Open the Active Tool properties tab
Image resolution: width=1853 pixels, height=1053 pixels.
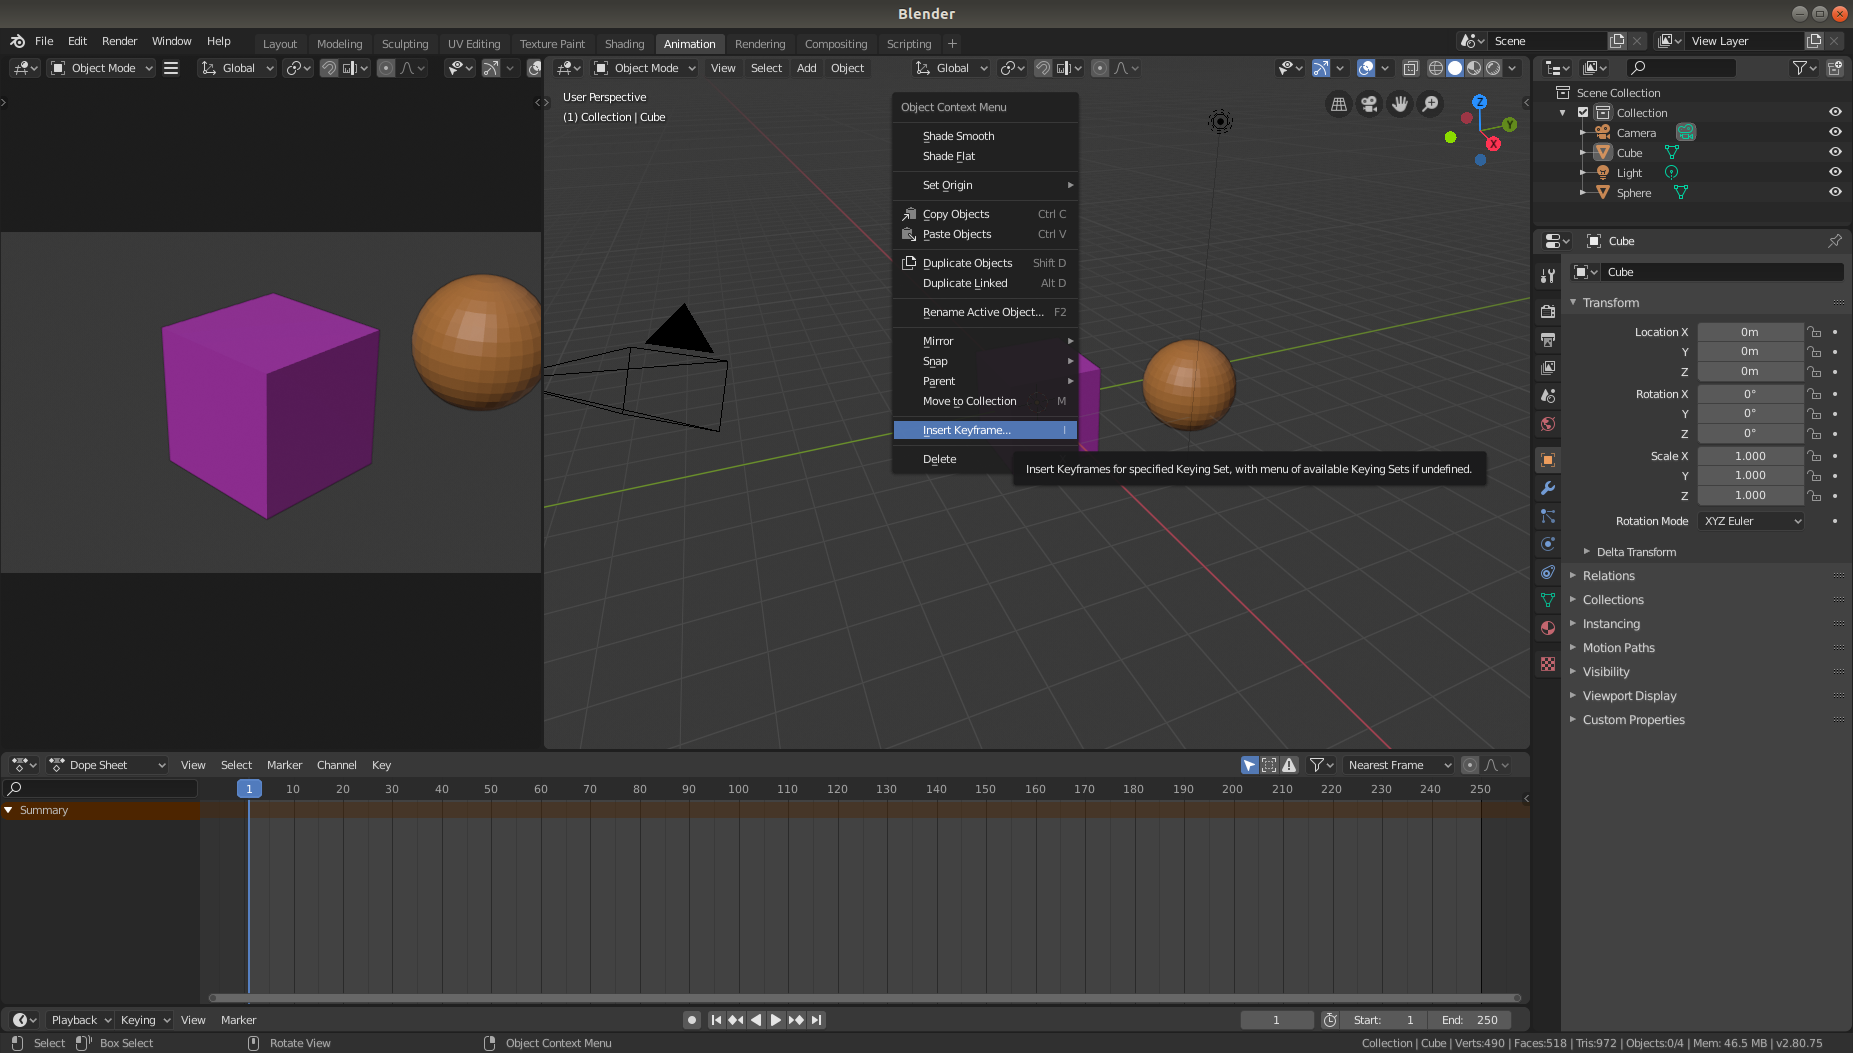[x=1548, y=275]
